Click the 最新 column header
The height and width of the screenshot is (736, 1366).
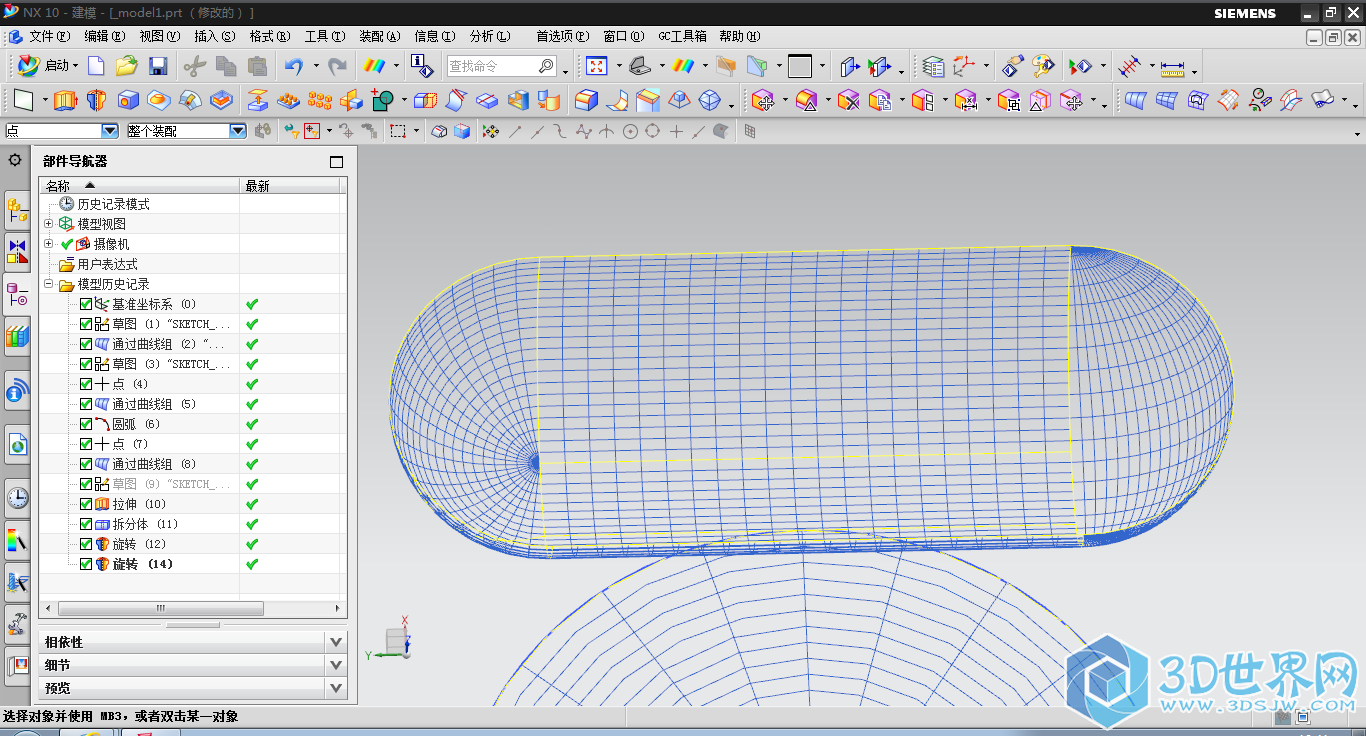point(290,186)
